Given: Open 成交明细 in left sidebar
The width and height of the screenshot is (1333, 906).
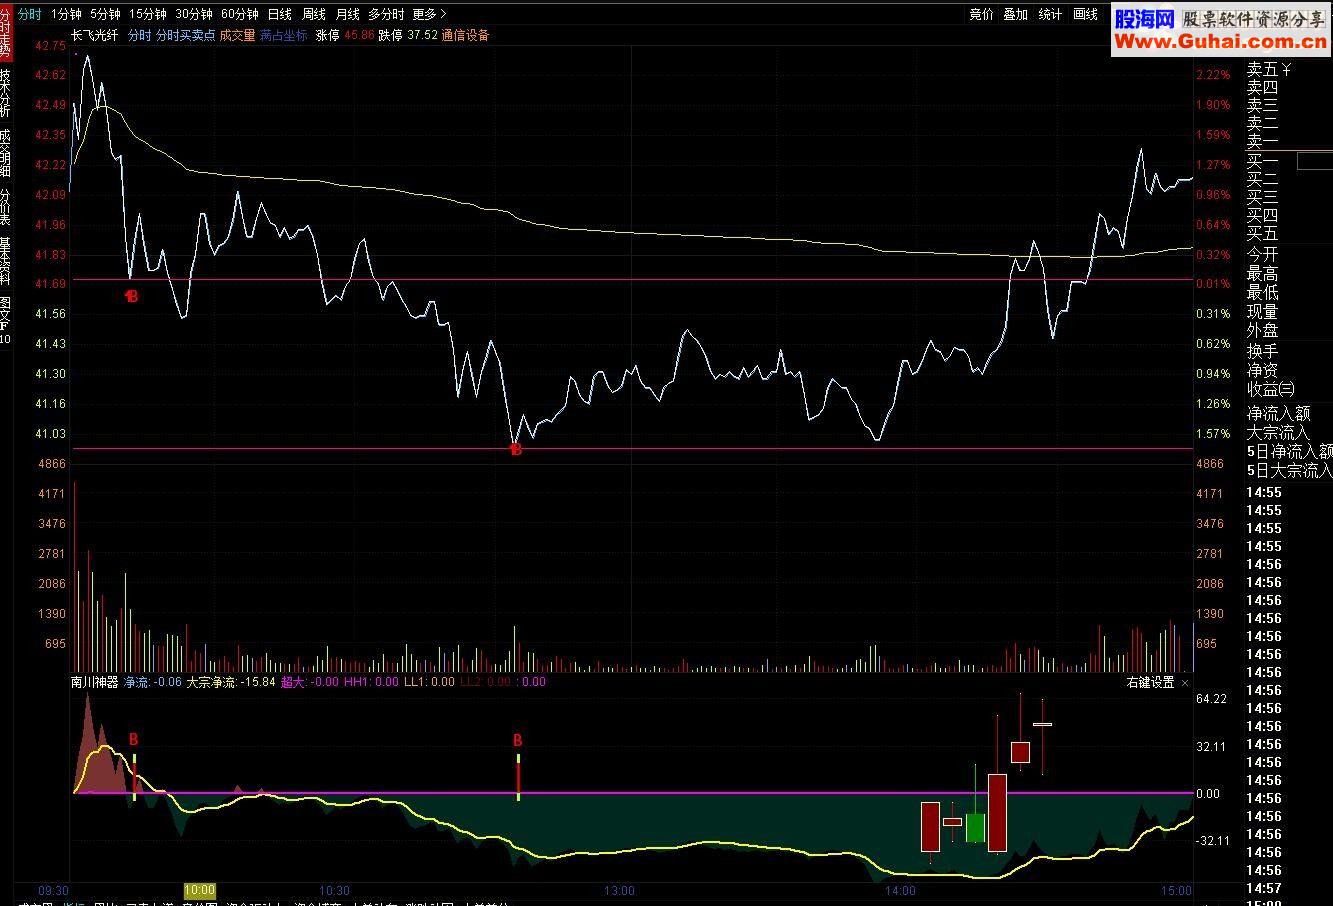Looking at the screenshot, I should [6, 152].
